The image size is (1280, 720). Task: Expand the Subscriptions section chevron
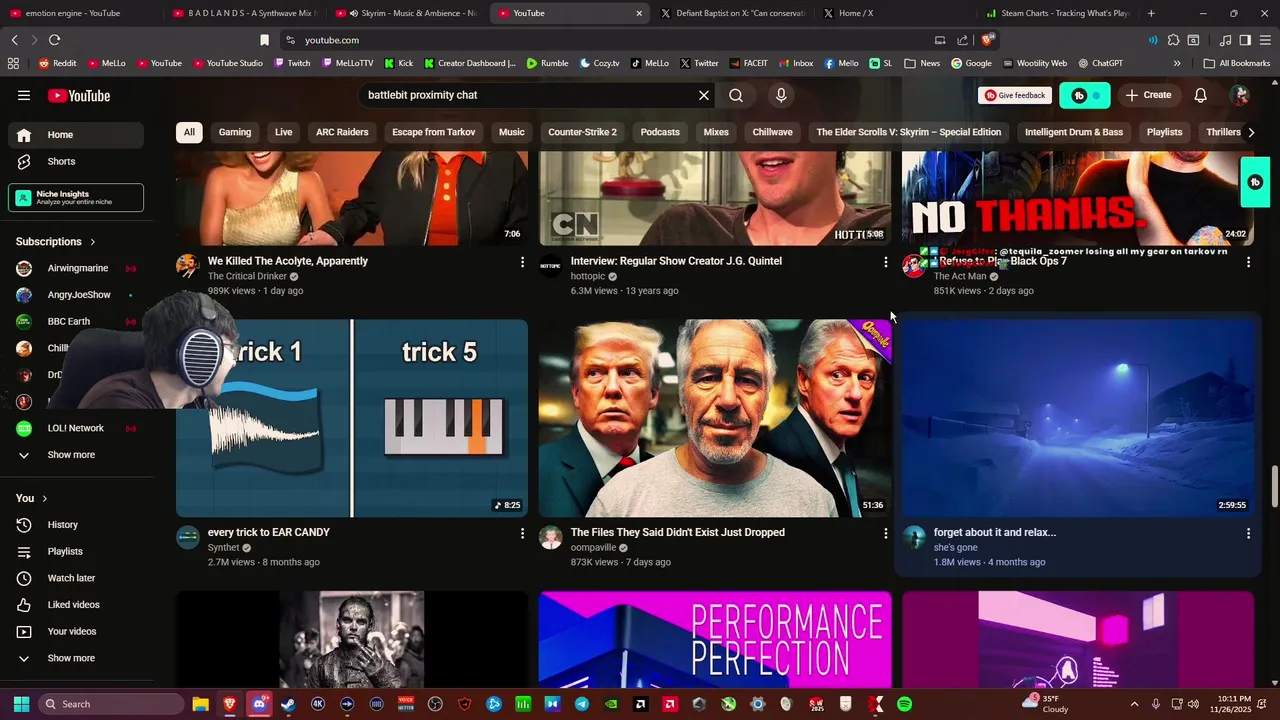93,242
